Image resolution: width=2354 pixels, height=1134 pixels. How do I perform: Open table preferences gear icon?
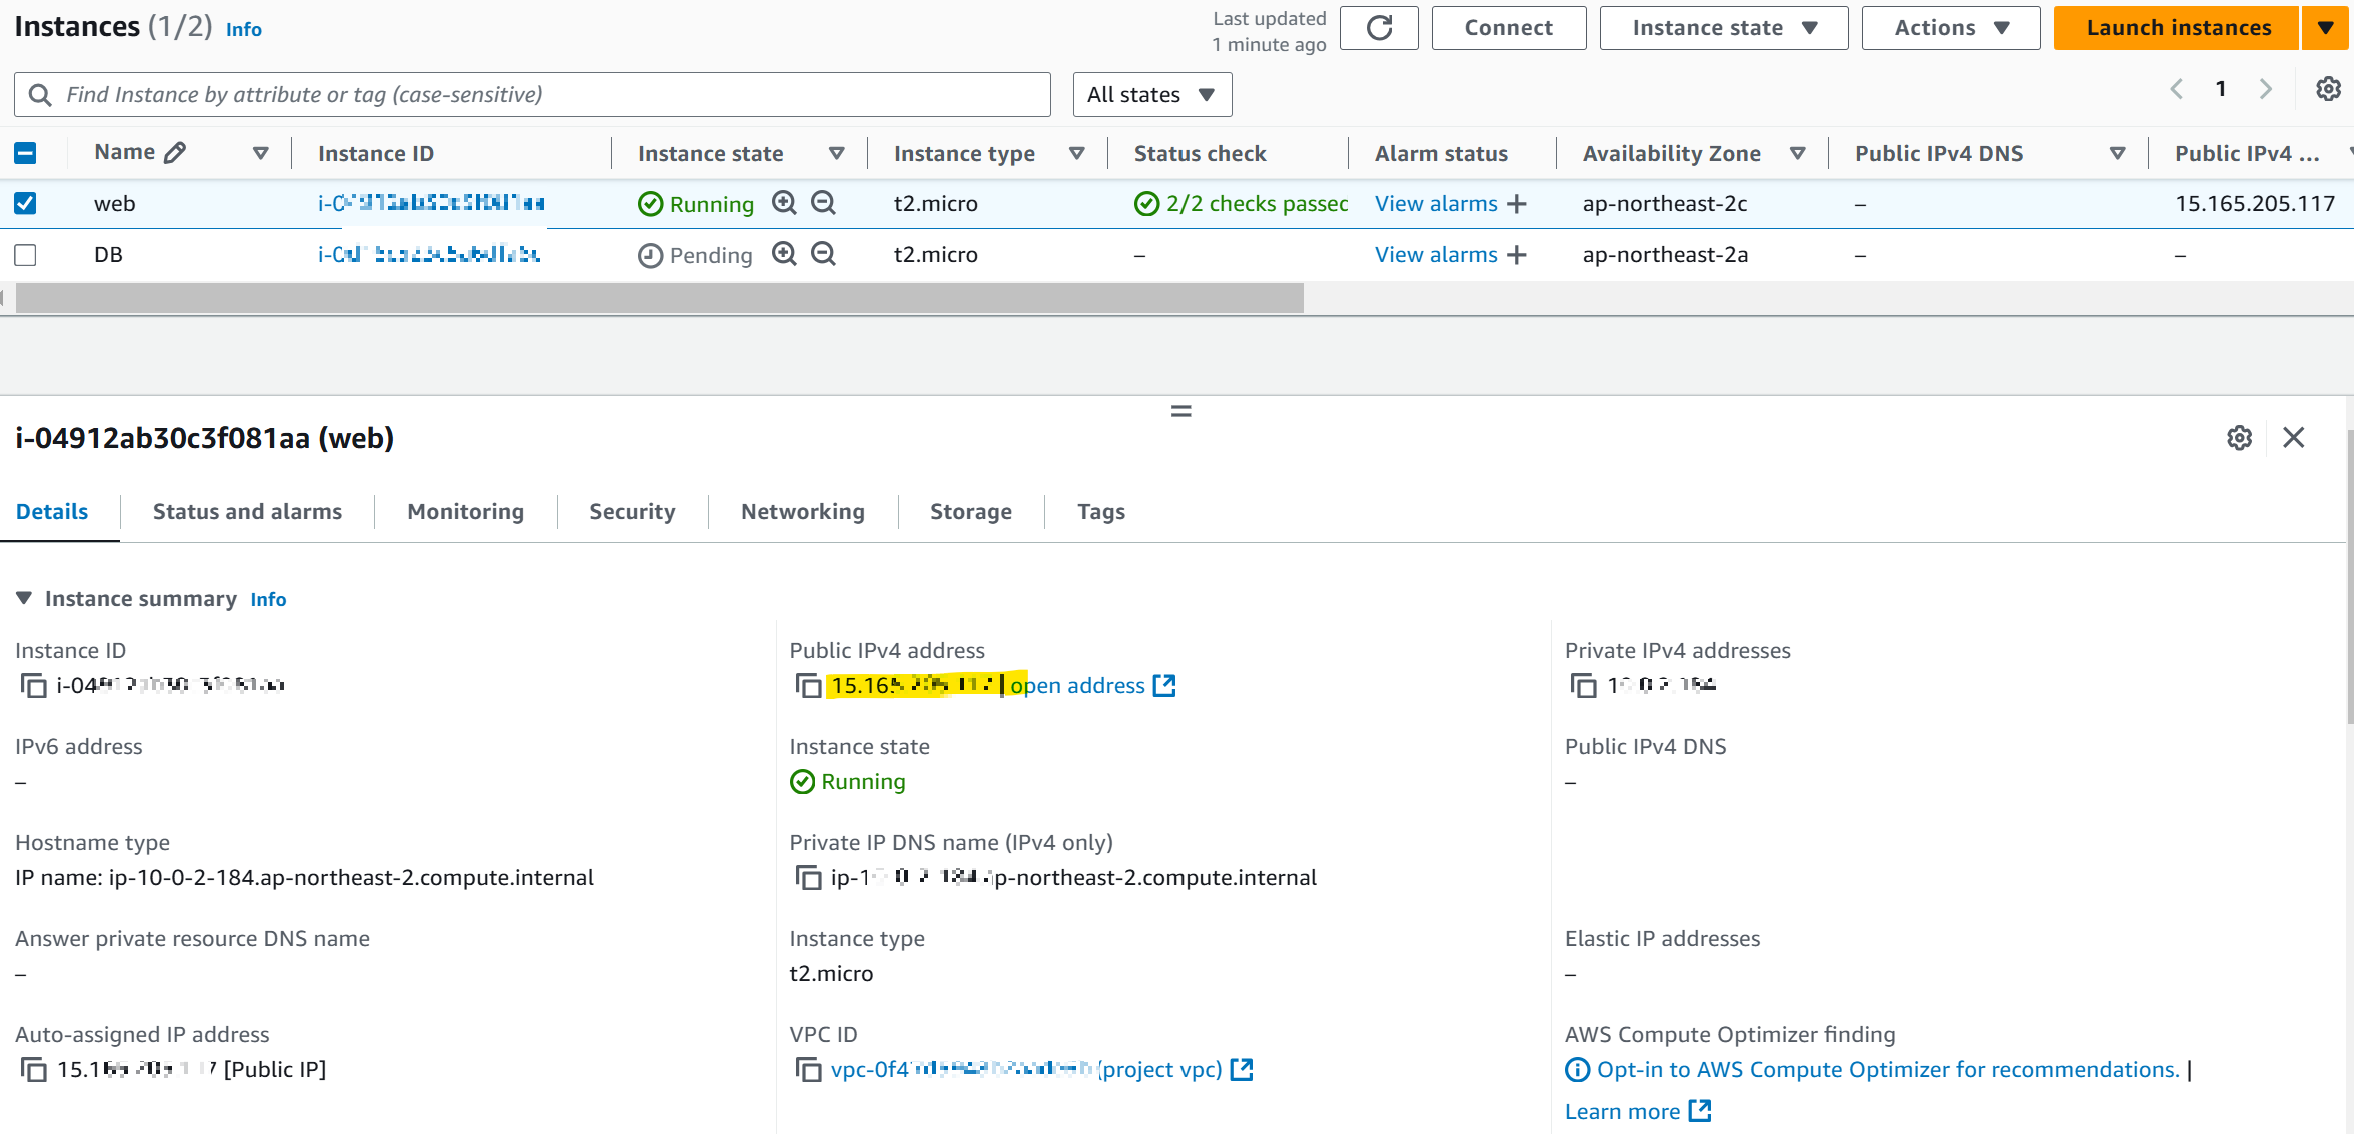[x=2328, y=89]
